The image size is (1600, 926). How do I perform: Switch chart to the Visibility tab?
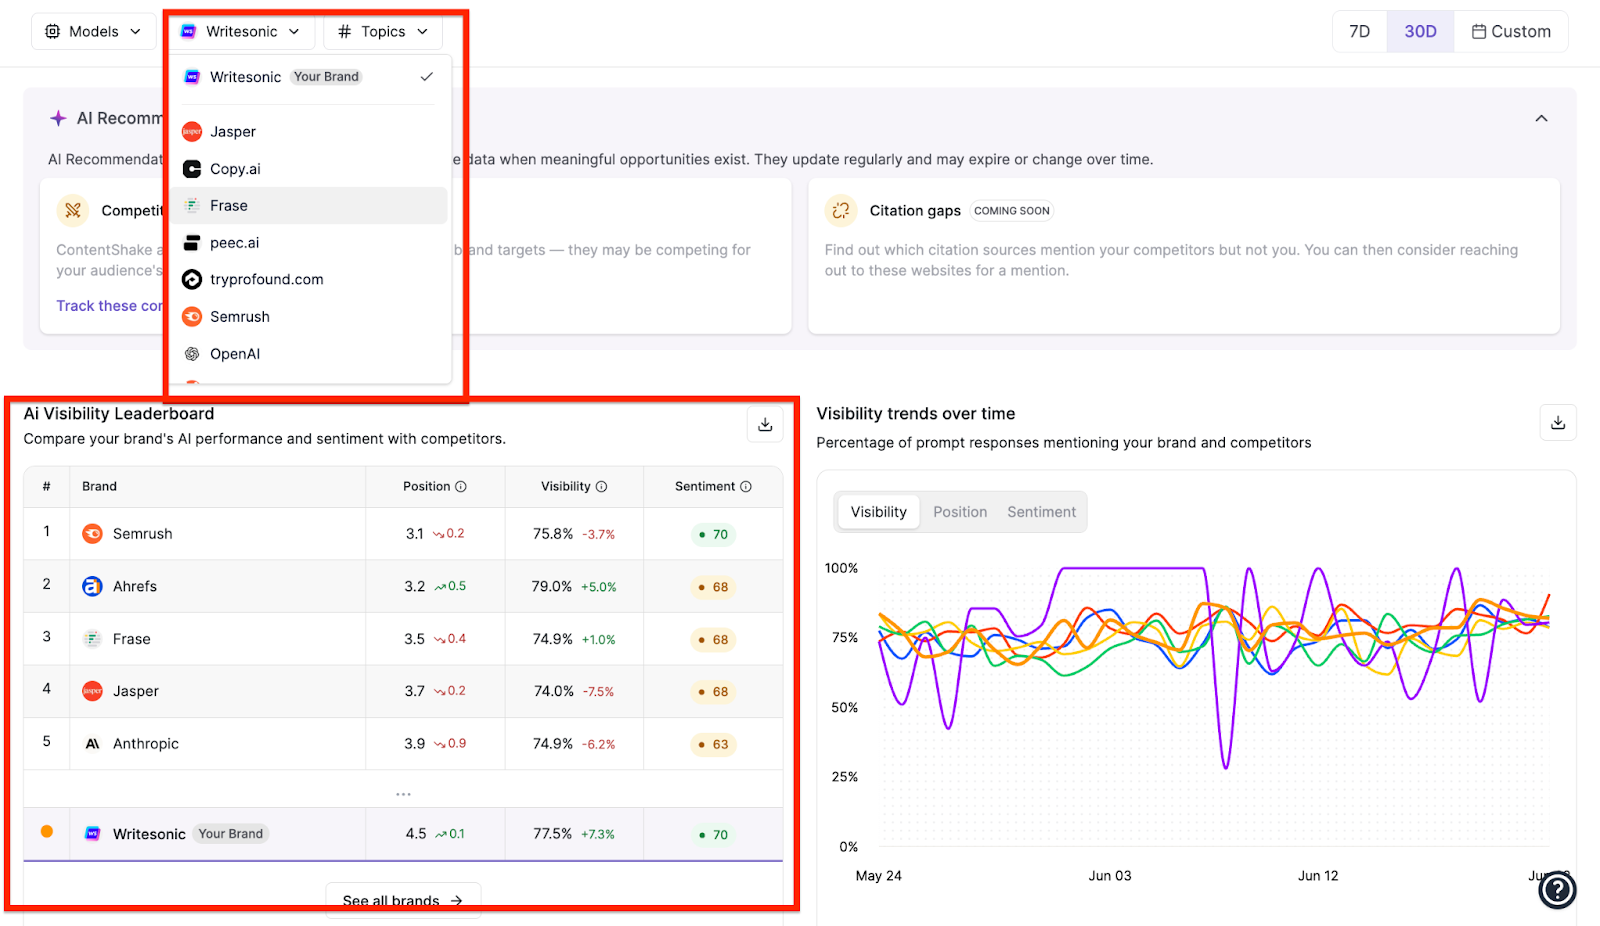tap(878, 512)
